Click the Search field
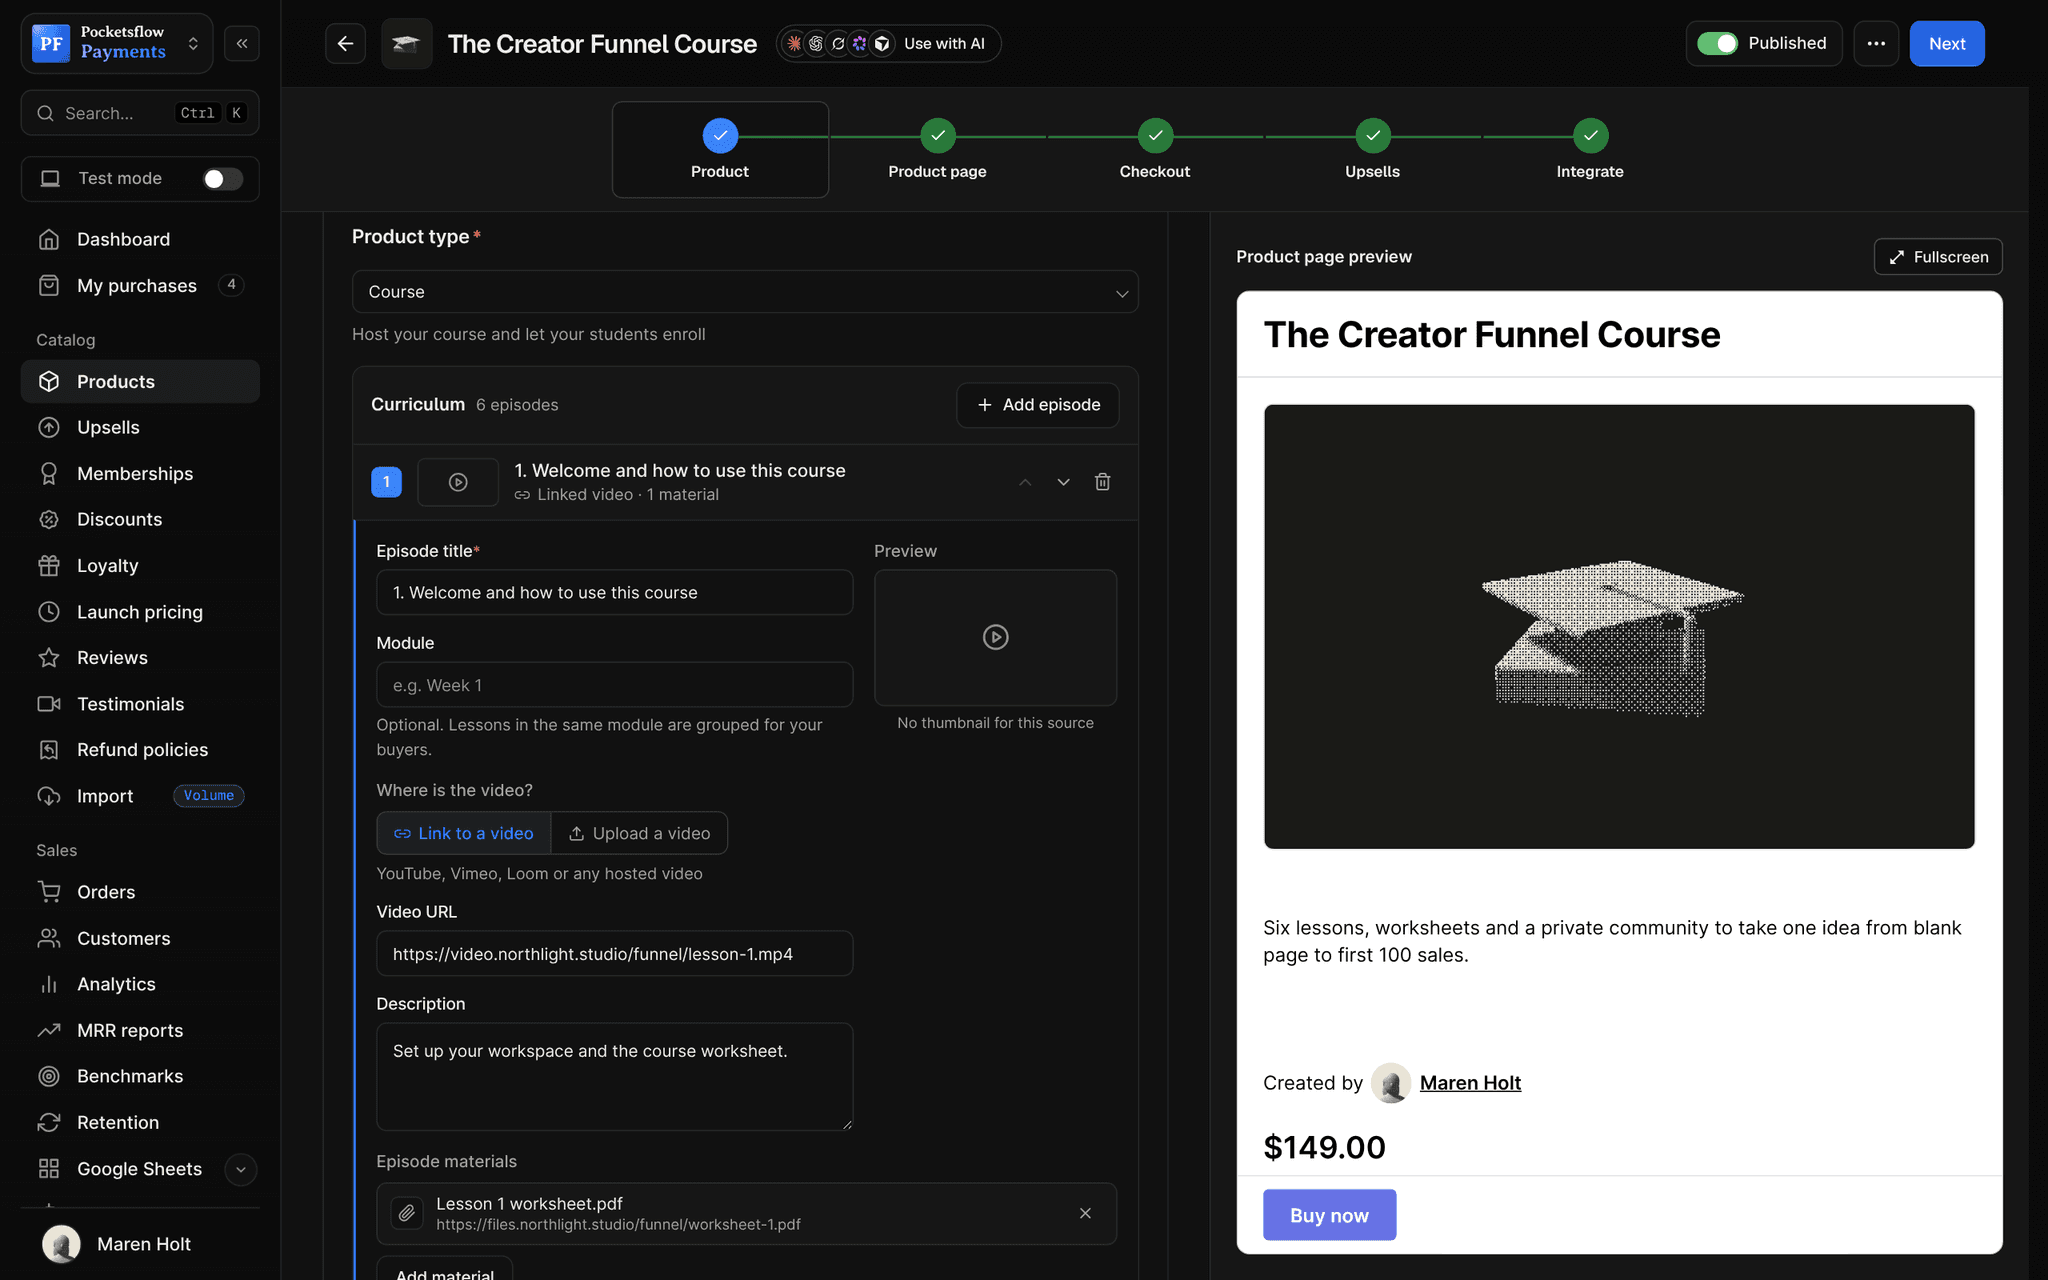 click(140, 113)
